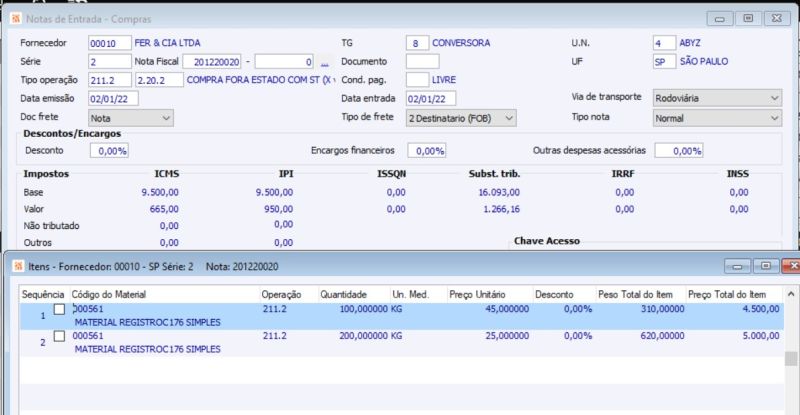800x415 pixels.
Task: Click quantity 100,000000 in the item grid
Action: (364, 309)
